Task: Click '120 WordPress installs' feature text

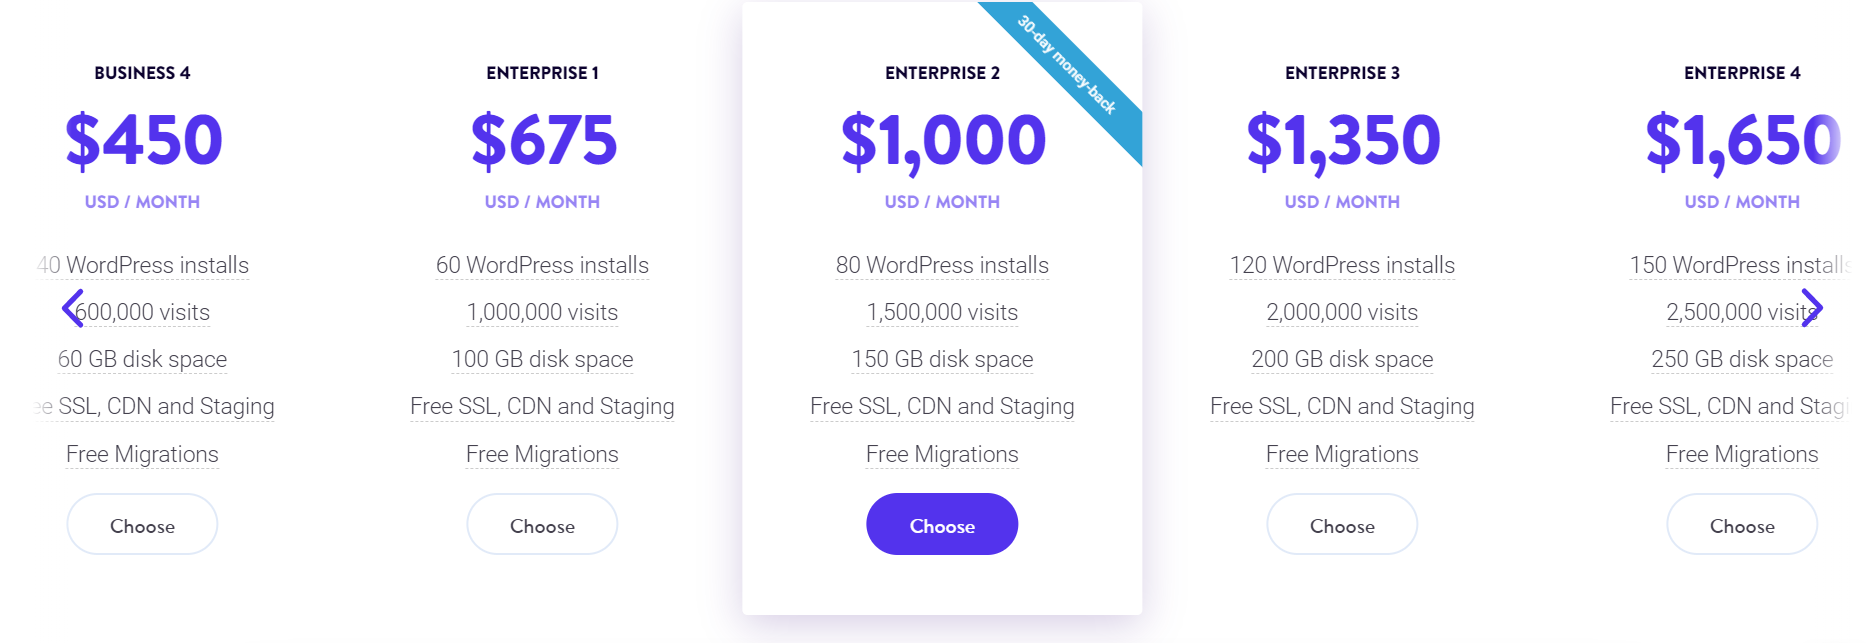Action: pos(1342,265)
